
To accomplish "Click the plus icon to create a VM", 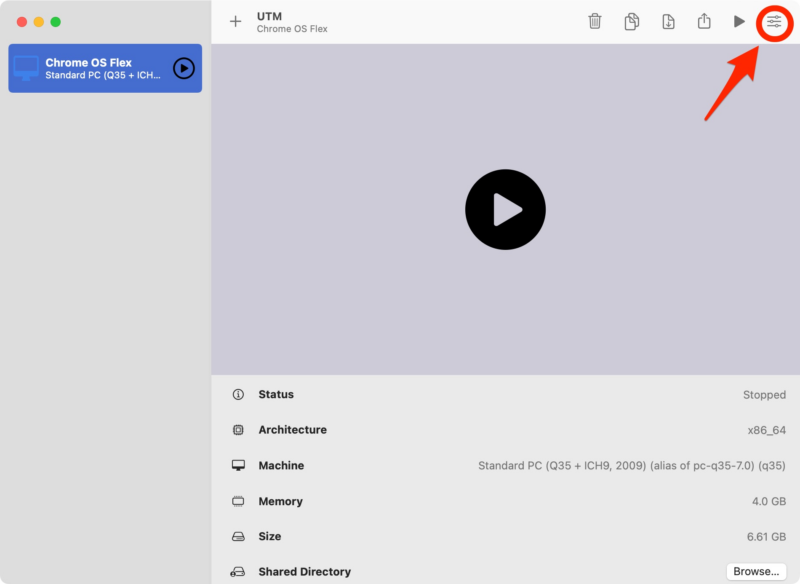I will (x=235, y=21).
